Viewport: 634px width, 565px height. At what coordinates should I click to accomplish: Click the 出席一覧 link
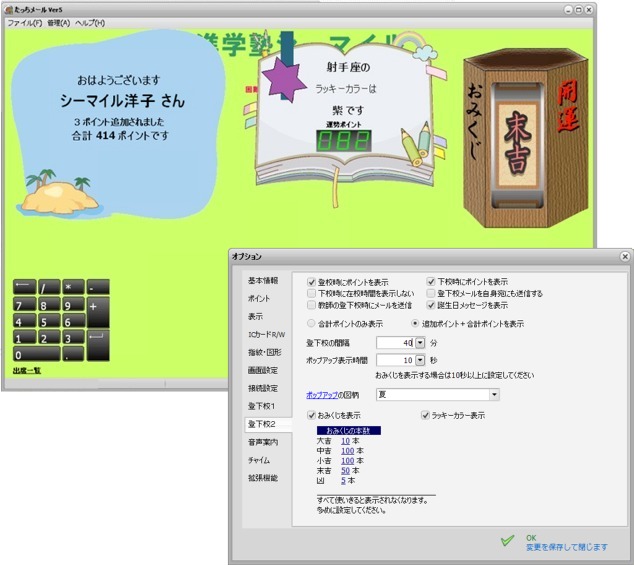coord(26,370)
